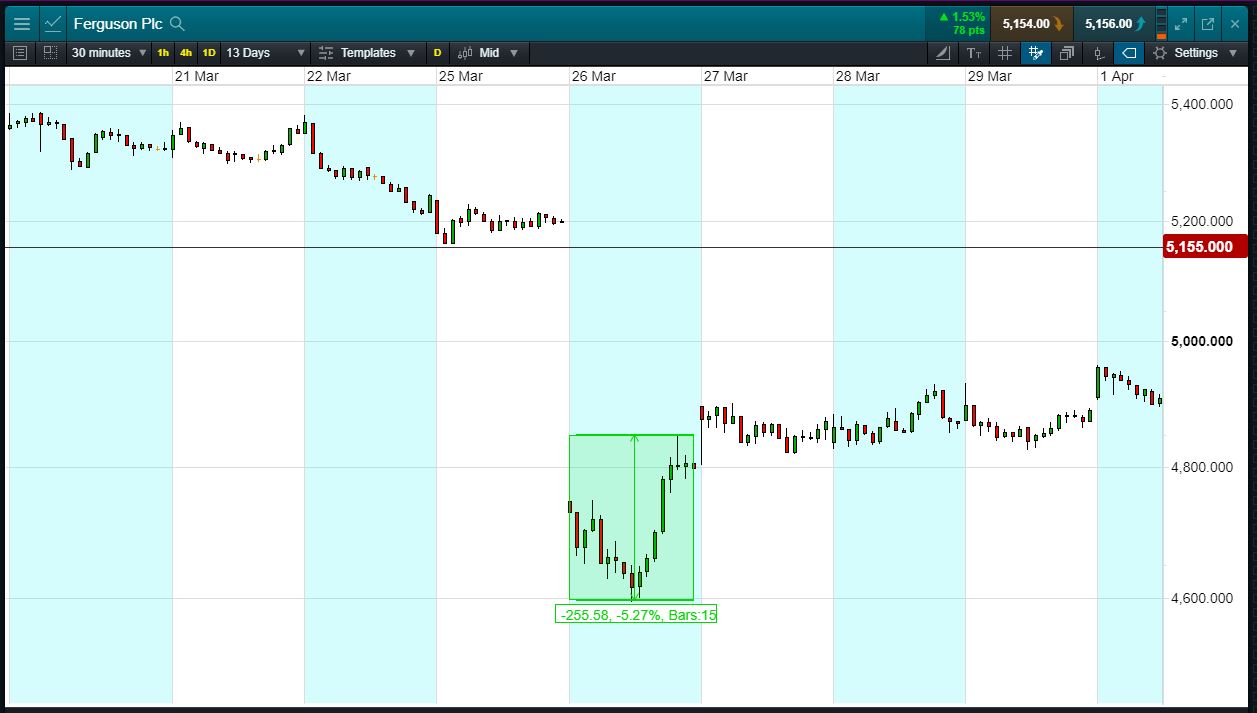This screenshot has width=1257, height=713.
Task: Expand the chart to fullscreen
Action: [x=1181, y=24]
